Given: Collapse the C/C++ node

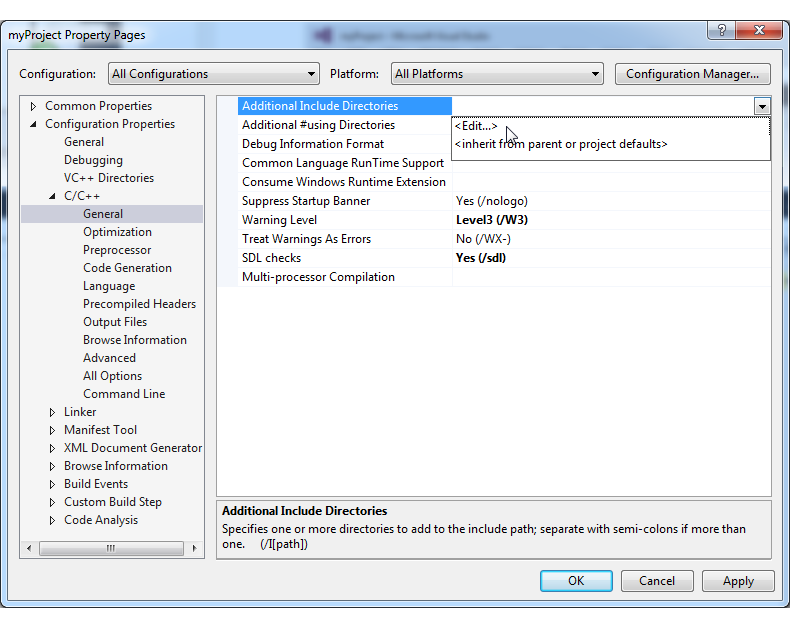Looking at the screenshot, I should 52,196.
